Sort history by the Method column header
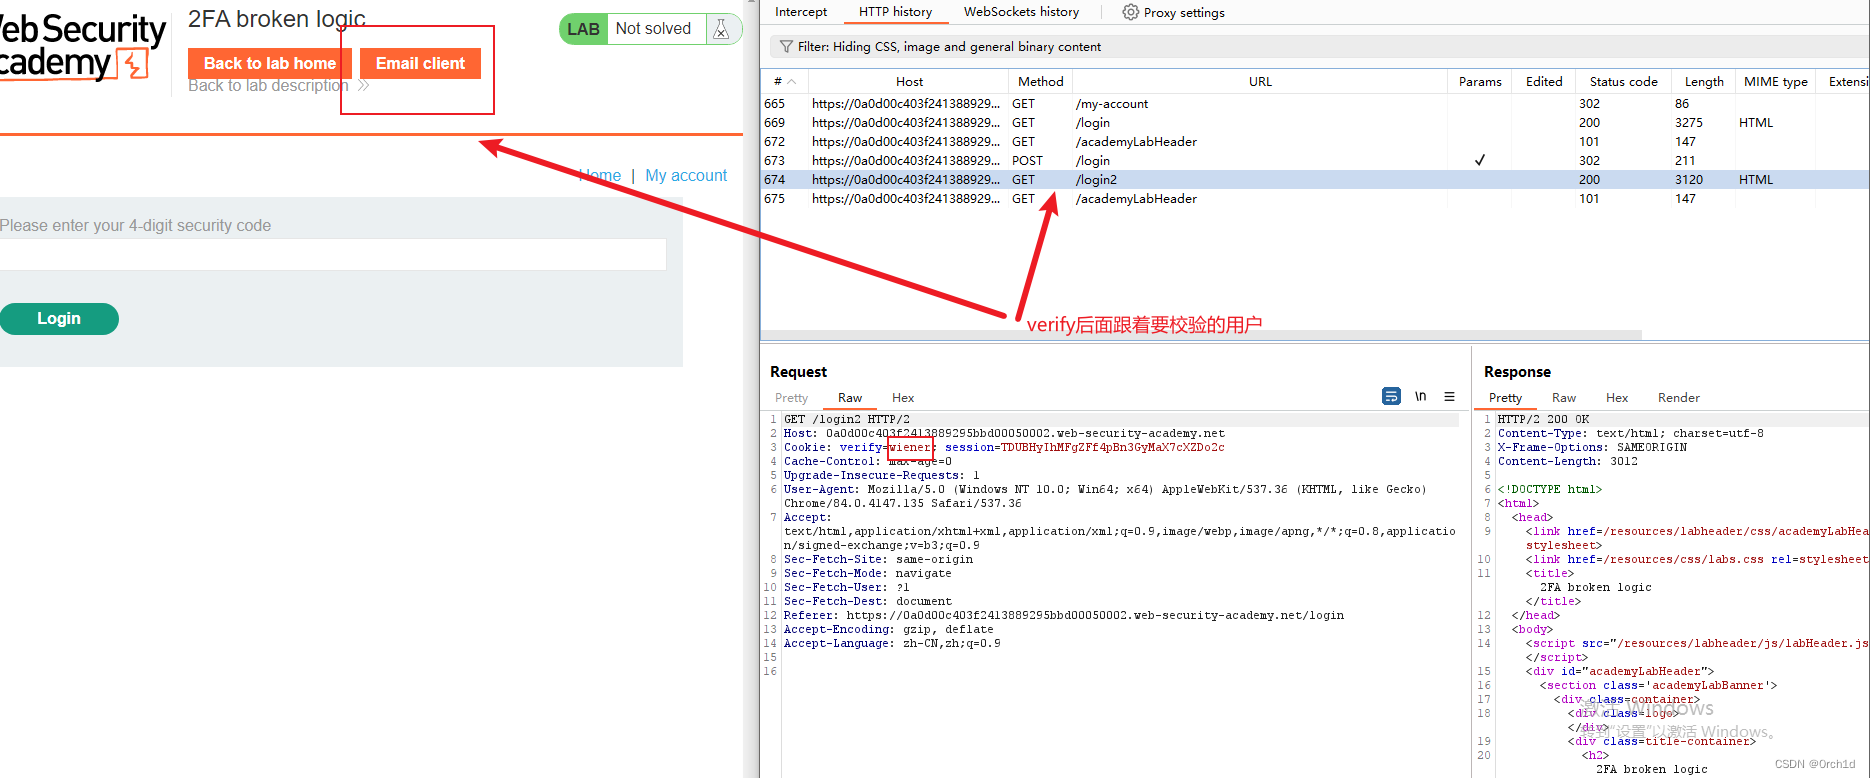 click(x=1040, y=82)
